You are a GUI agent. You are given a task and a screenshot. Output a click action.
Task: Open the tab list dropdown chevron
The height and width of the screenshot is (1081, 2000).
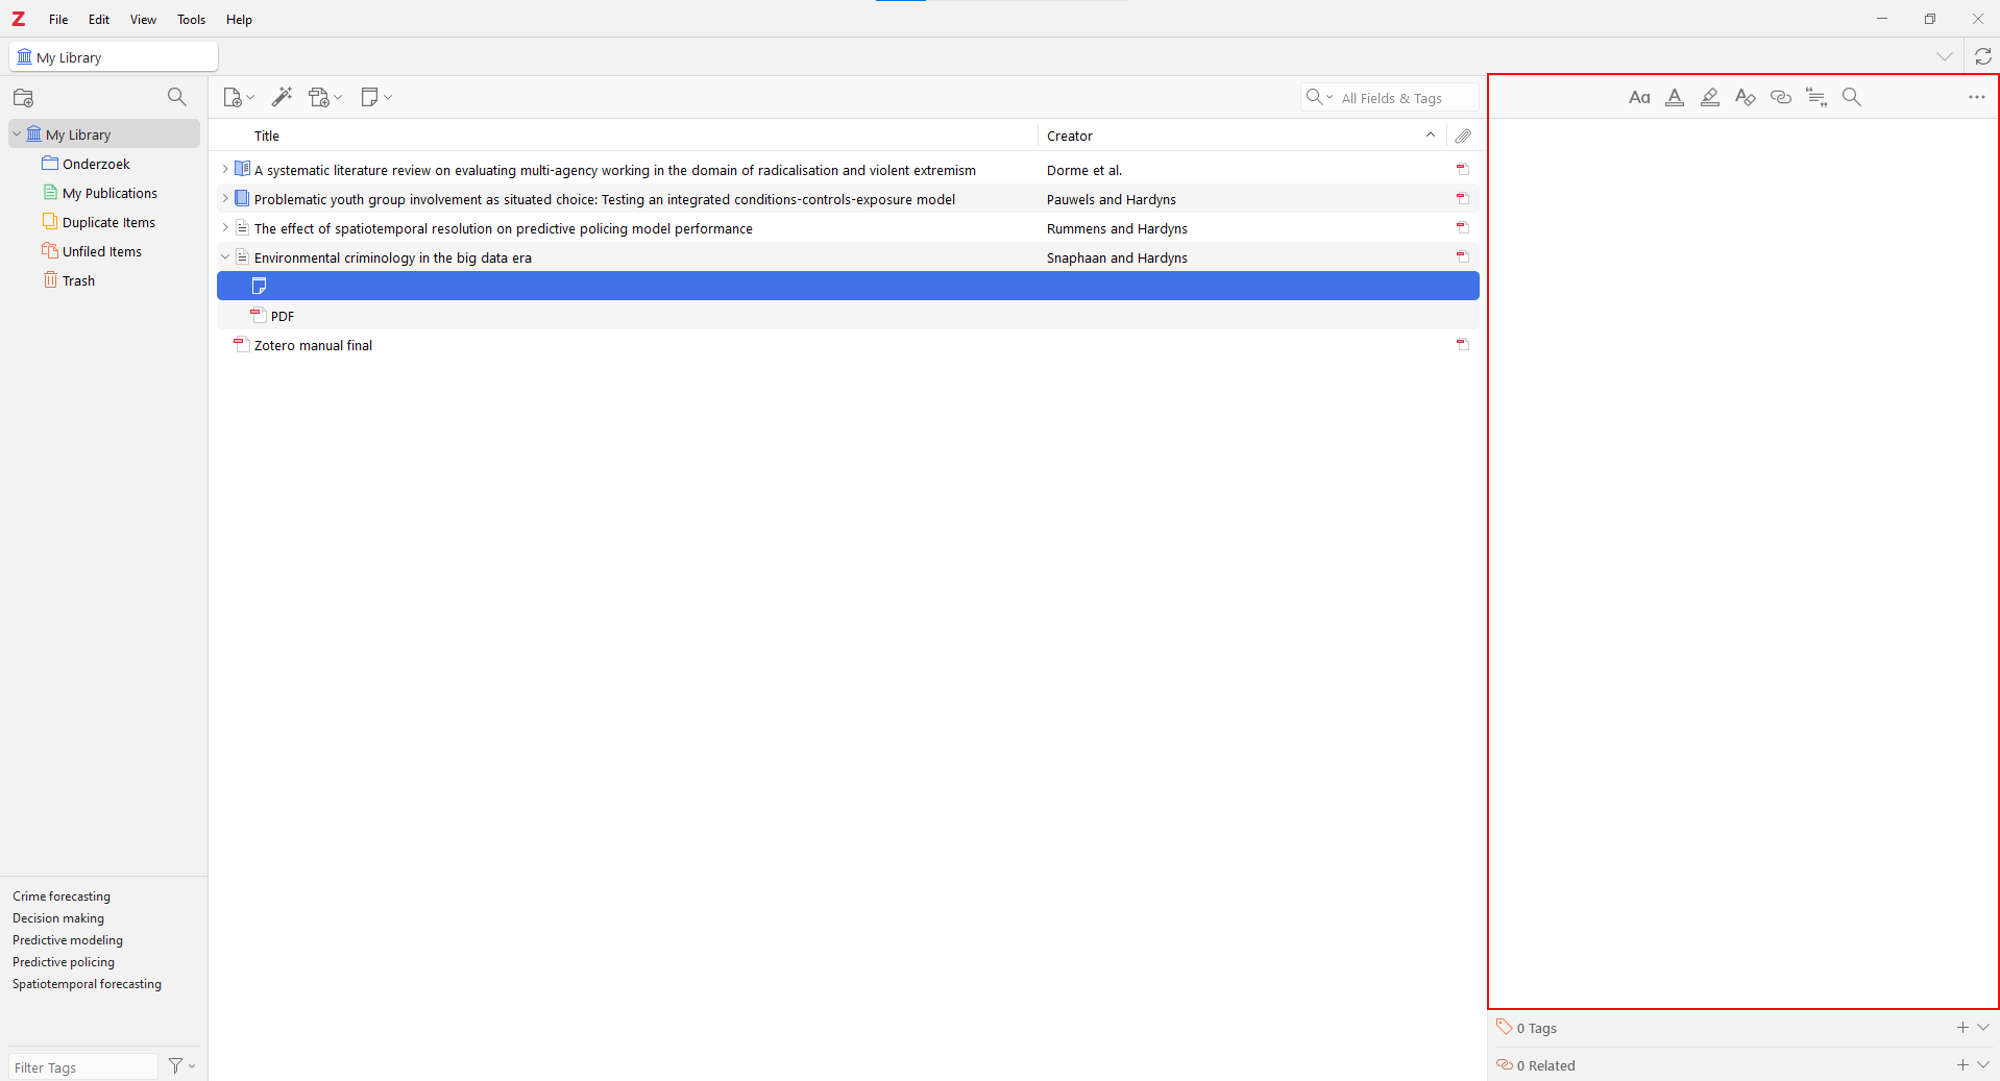pyautogui.click(x=1944, y=57)
